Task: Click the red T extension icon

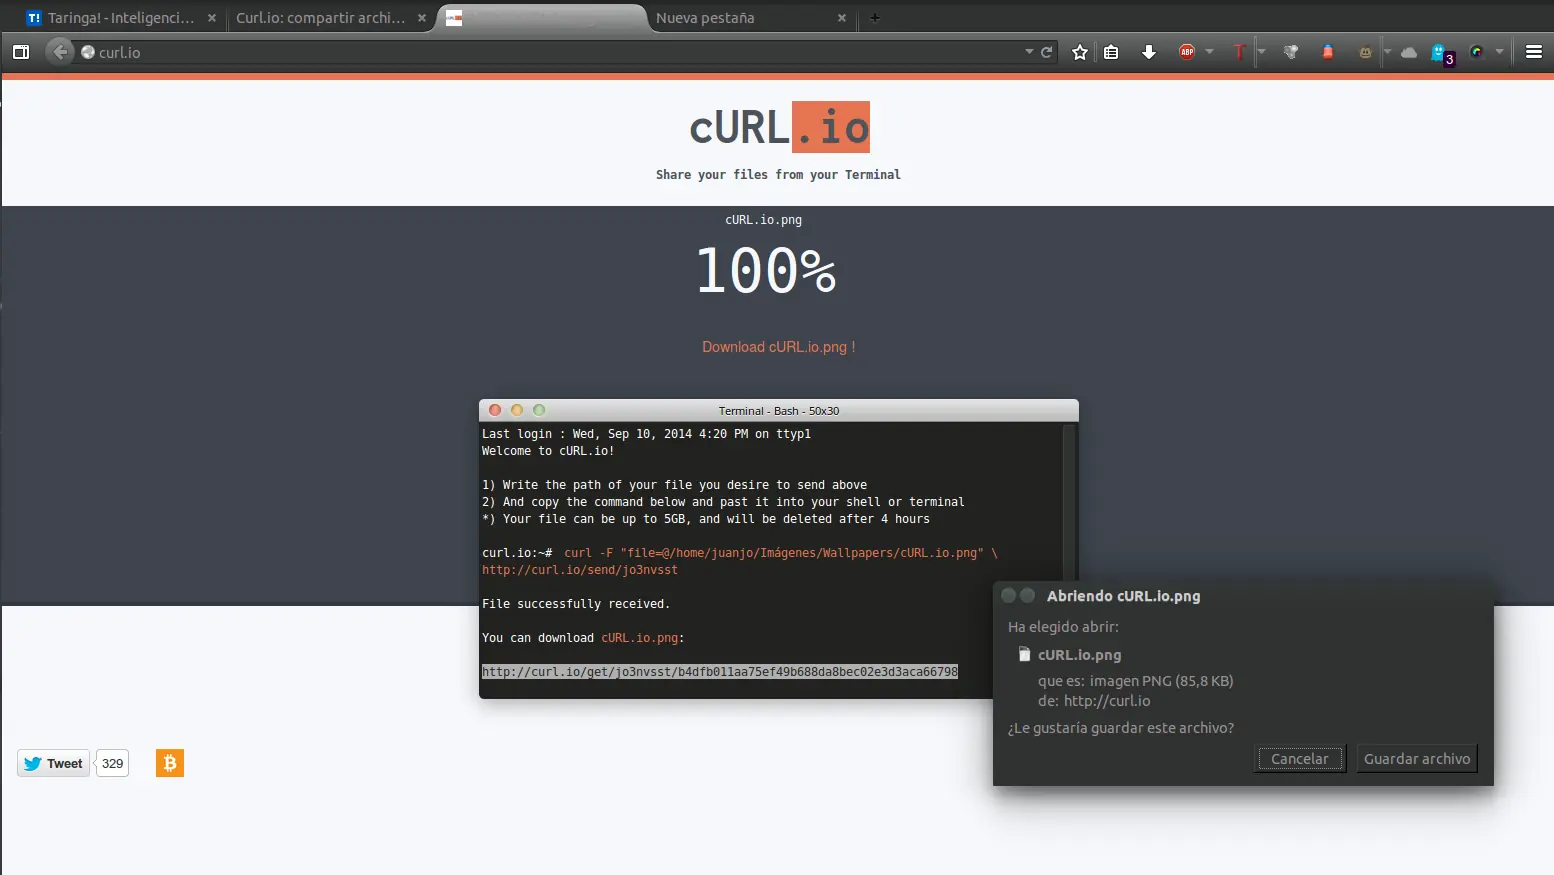Action: point(1239,52)
